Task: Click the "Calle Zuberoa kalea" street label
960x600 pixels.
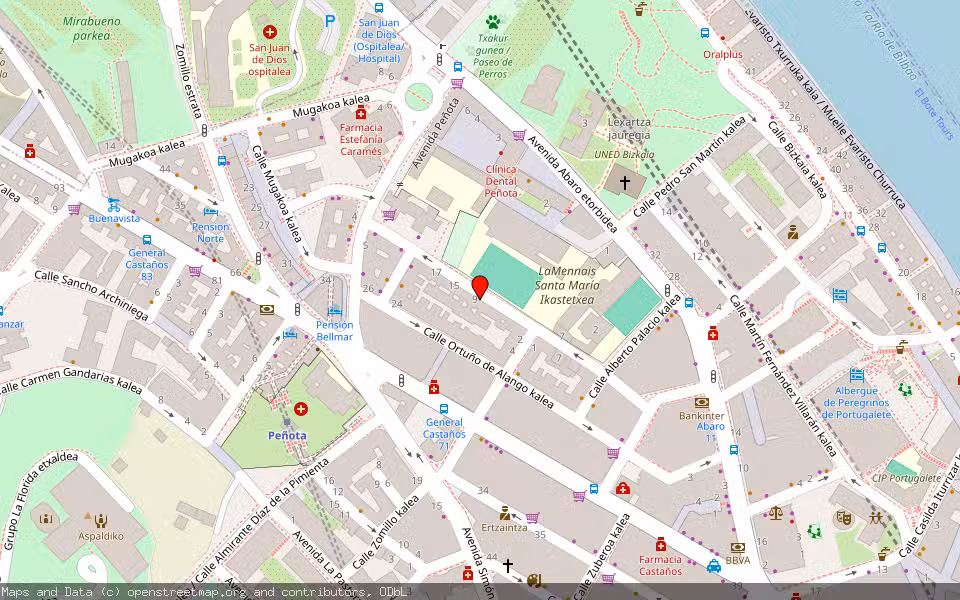Action: coord(601,556)
